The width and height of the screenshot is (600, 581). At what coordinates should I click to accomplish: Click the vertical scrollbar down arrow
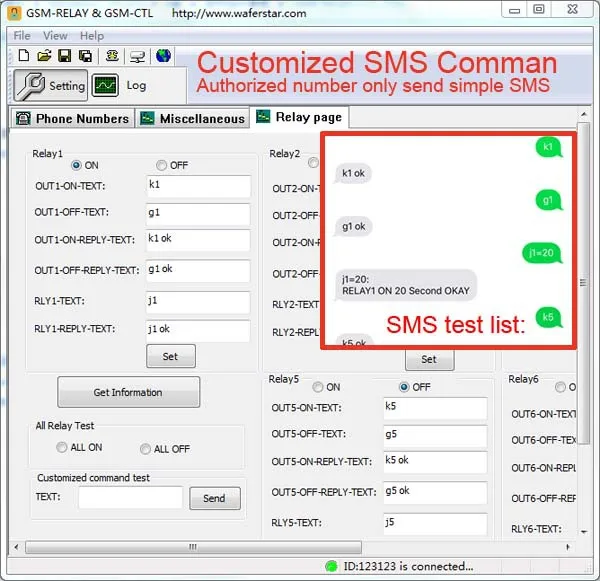click(584, 532)
